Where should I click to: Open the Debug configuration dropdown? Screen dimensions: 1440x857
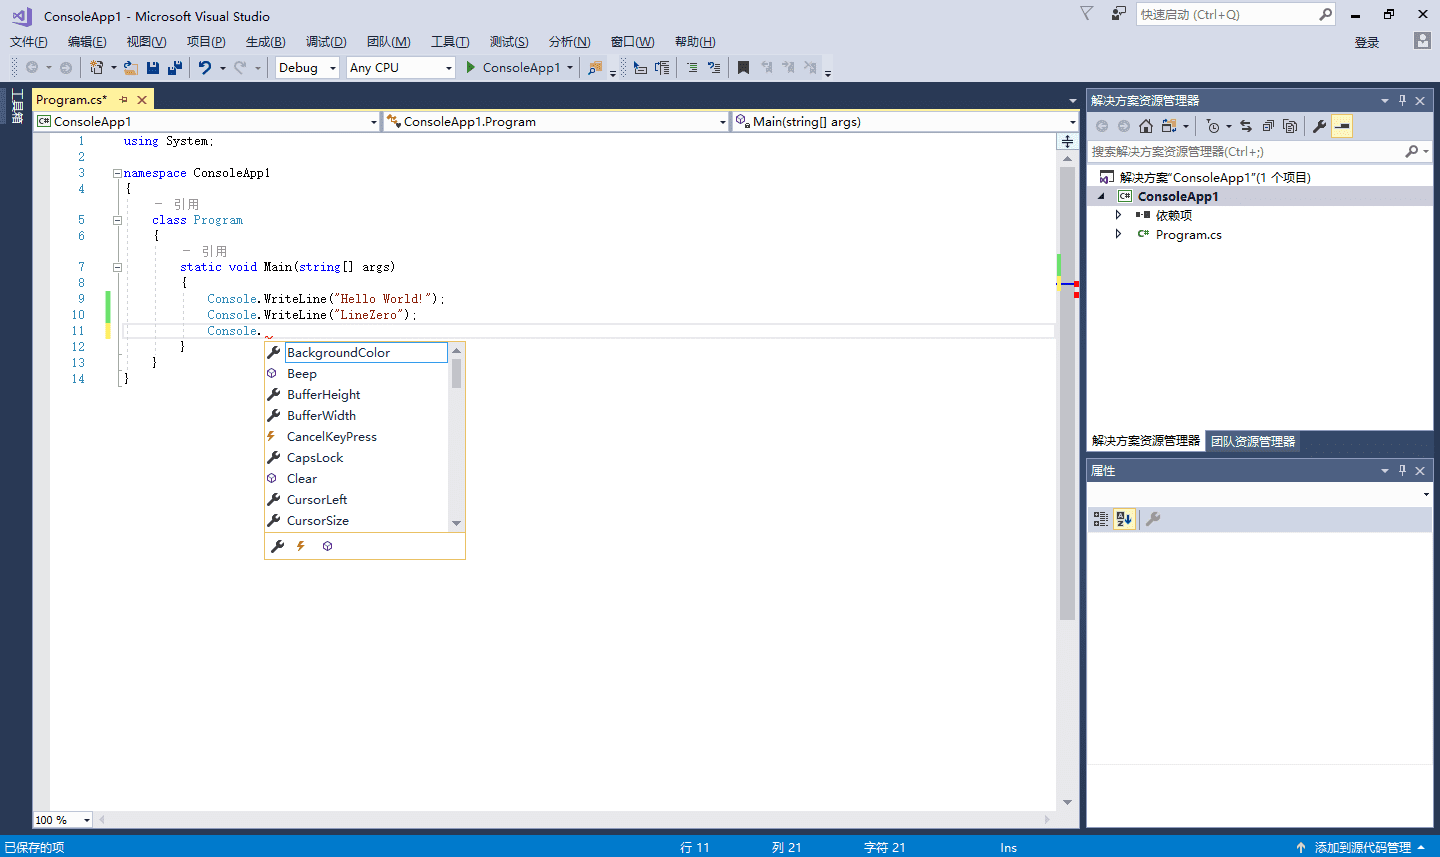coord(333,68)
